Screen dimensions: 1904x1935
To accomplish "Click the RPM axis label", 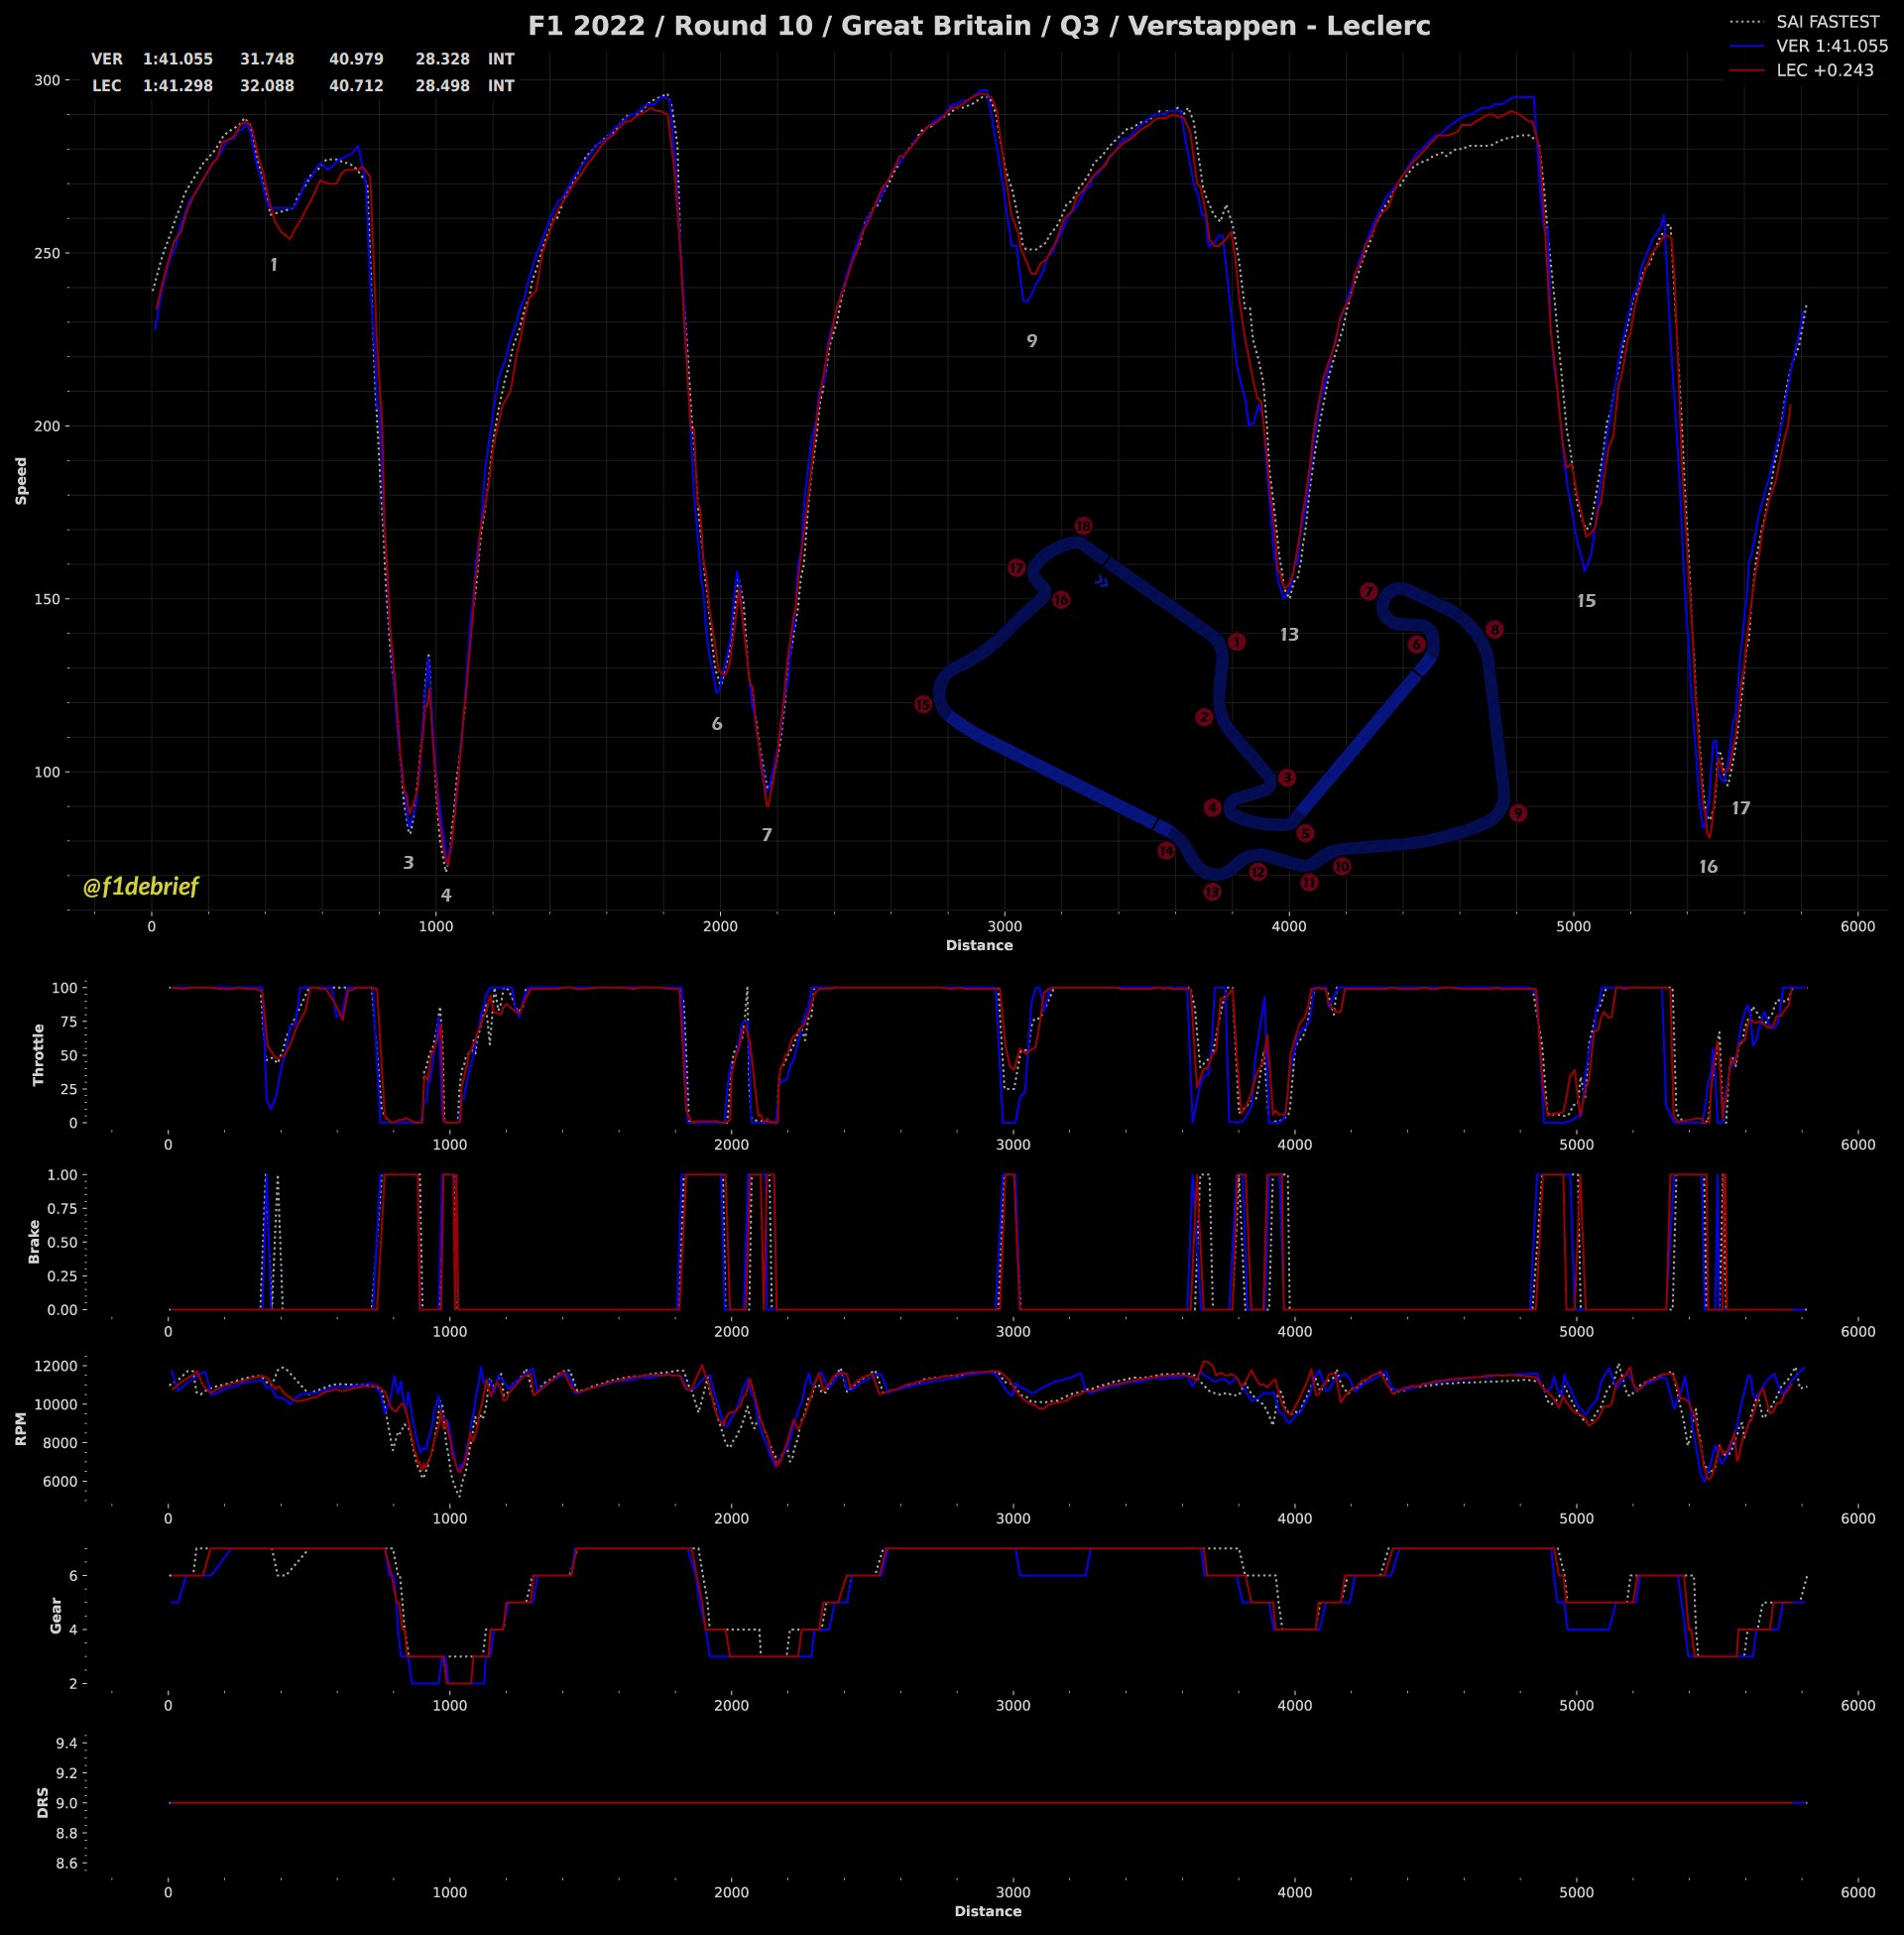I will point(21,1428).
